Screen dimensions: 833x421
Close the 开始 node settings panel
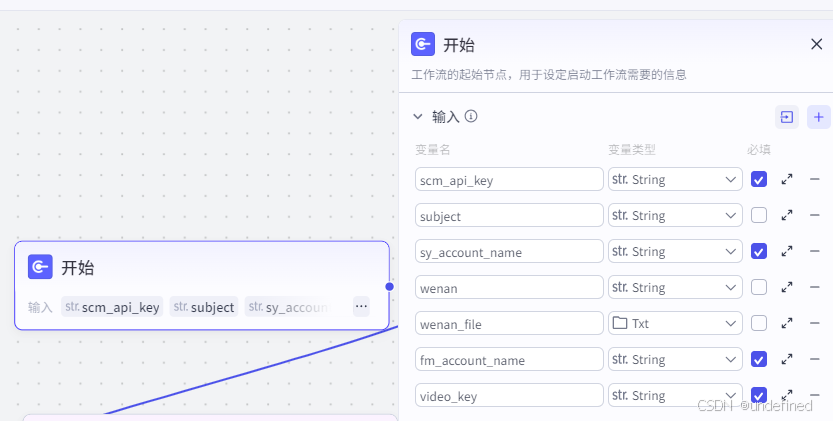(x=817, y=44)
